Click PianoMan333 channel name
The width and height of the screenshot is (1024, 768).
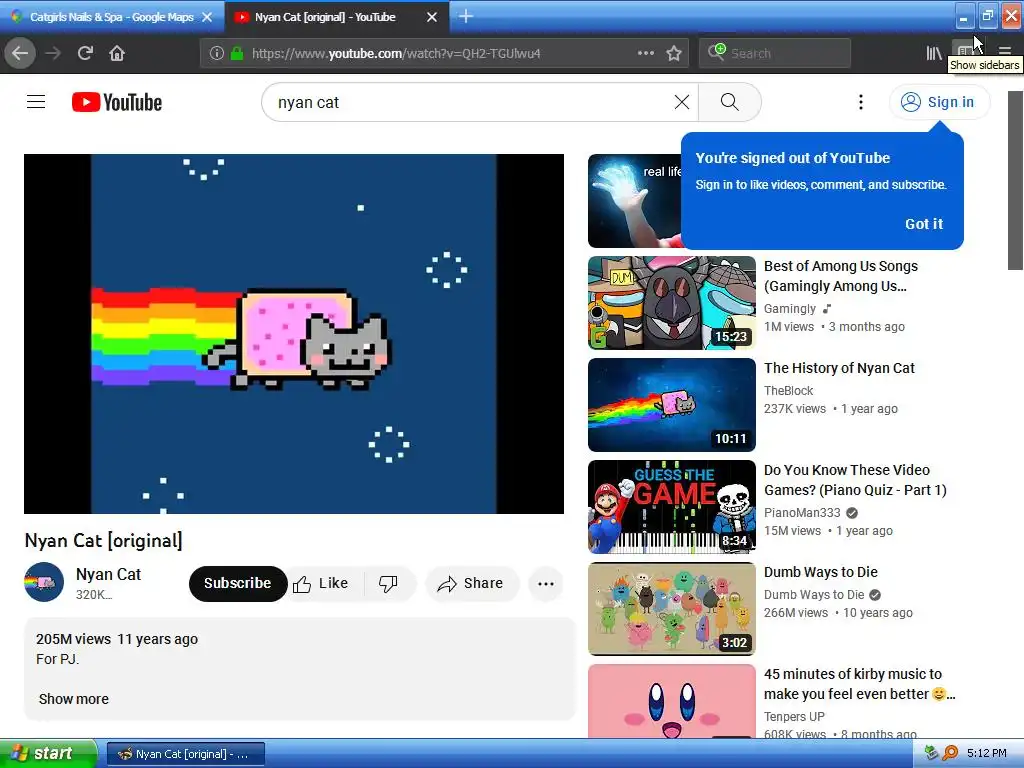802,513
